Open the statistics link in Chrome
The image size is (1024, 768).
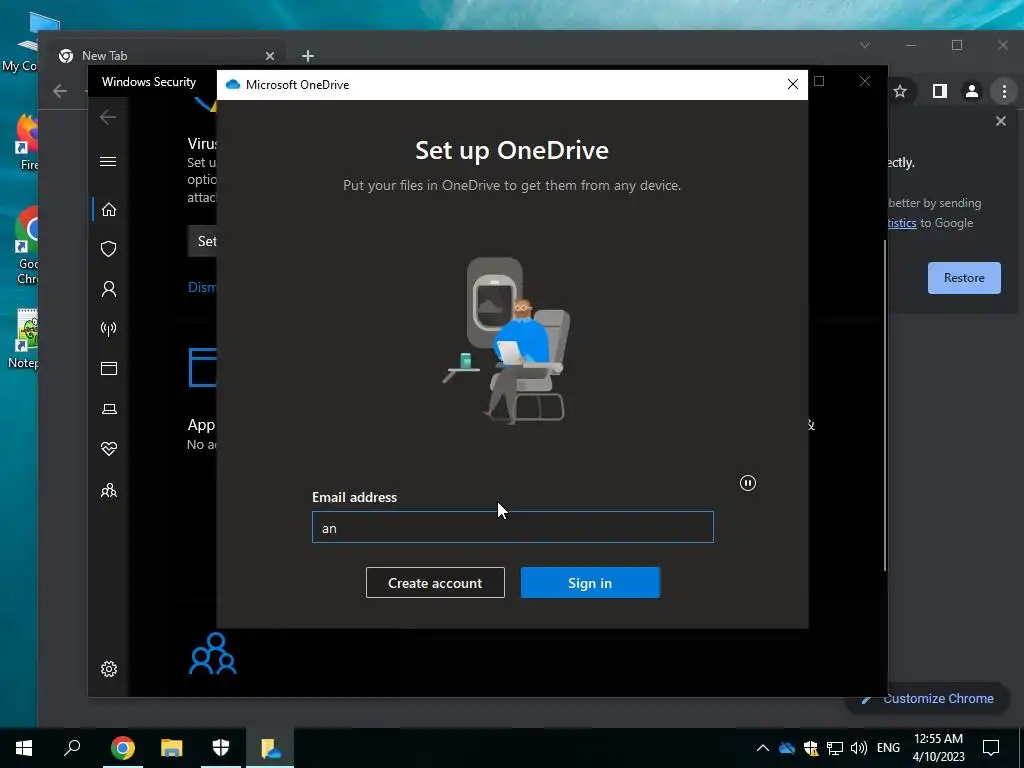(x=902, y=223)
